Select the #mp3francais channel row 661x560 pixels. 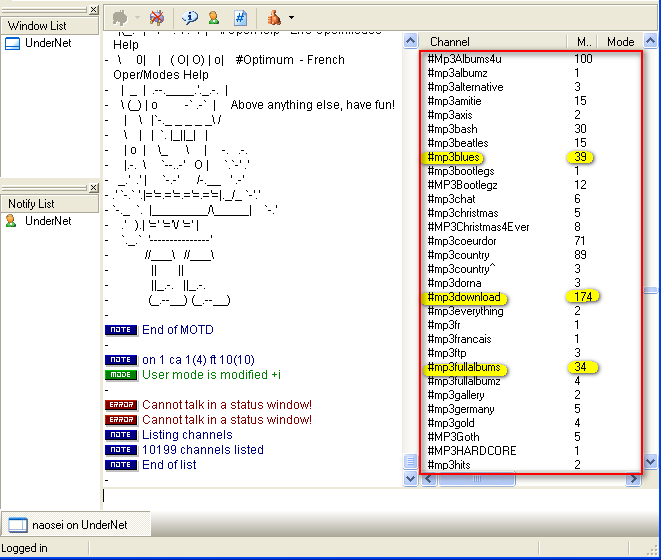tap(531, 339)
